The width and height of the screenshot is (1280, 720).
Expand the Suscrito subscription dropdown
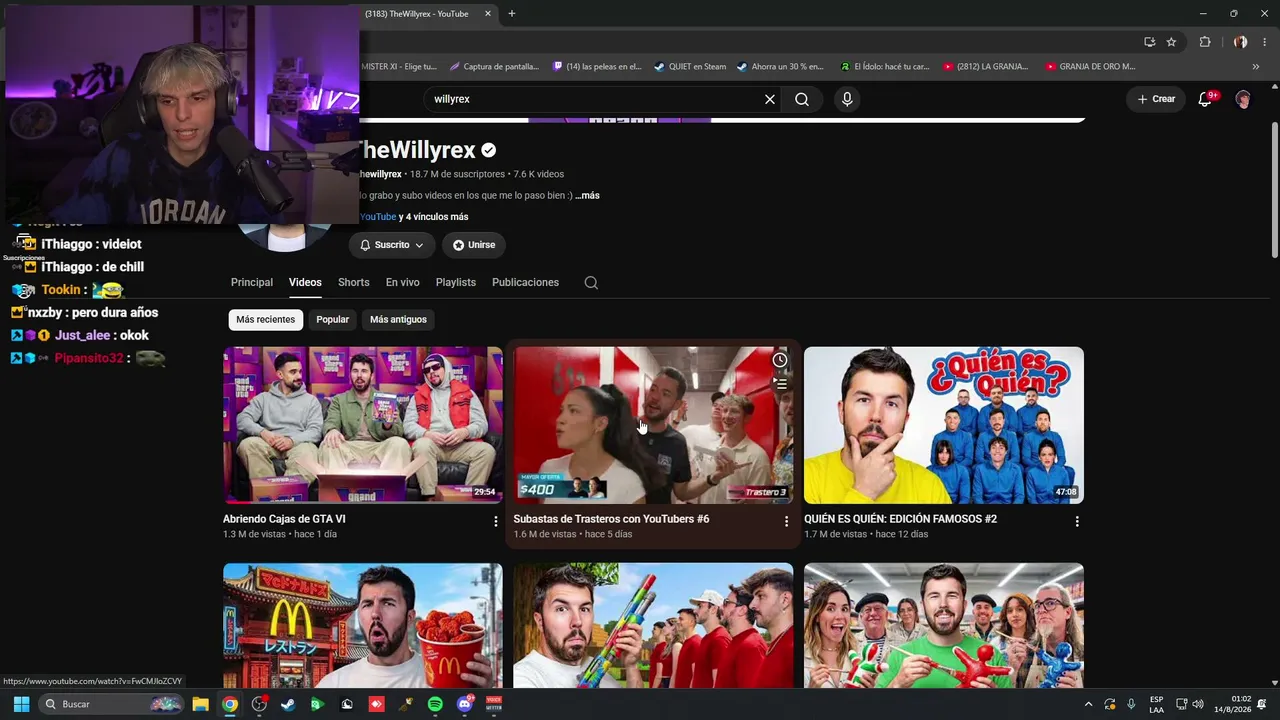(391, 245)
